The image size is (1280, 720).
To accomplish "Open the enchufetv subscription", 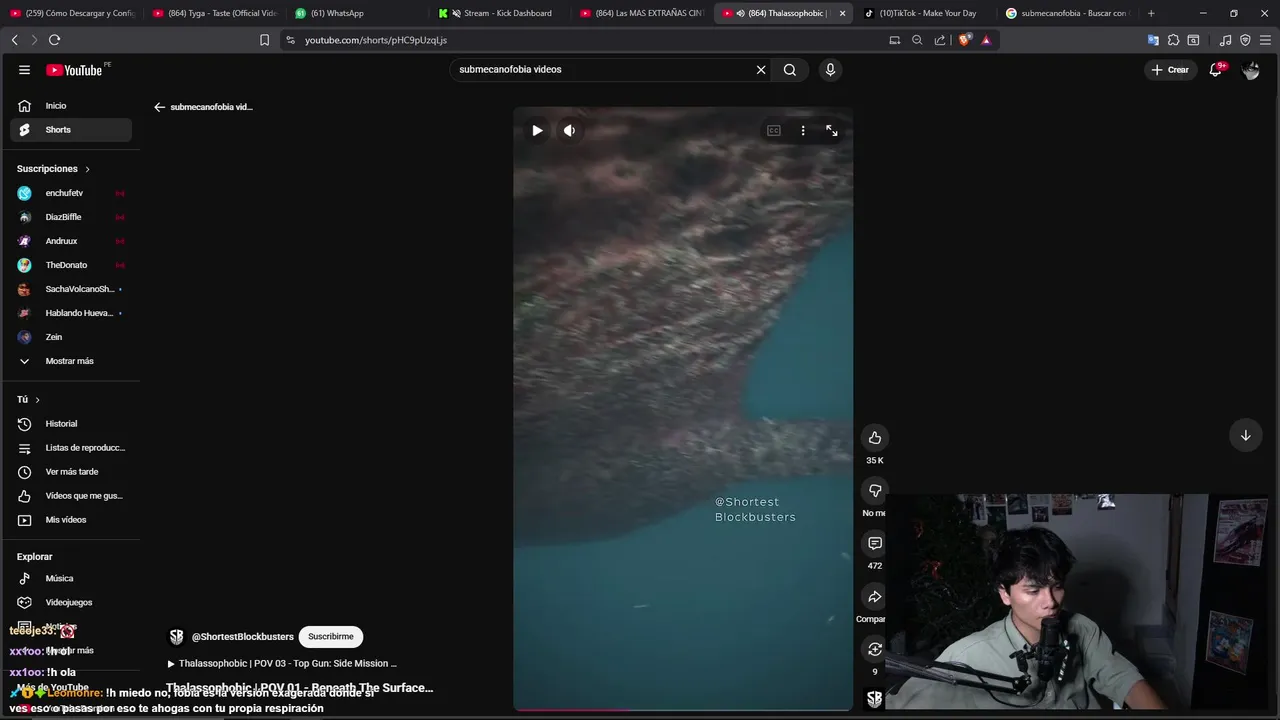I will point(71,193).
